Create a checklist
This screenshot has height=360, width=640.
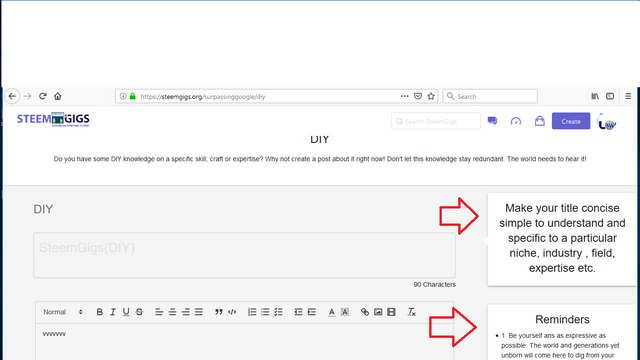coord(278,312)
